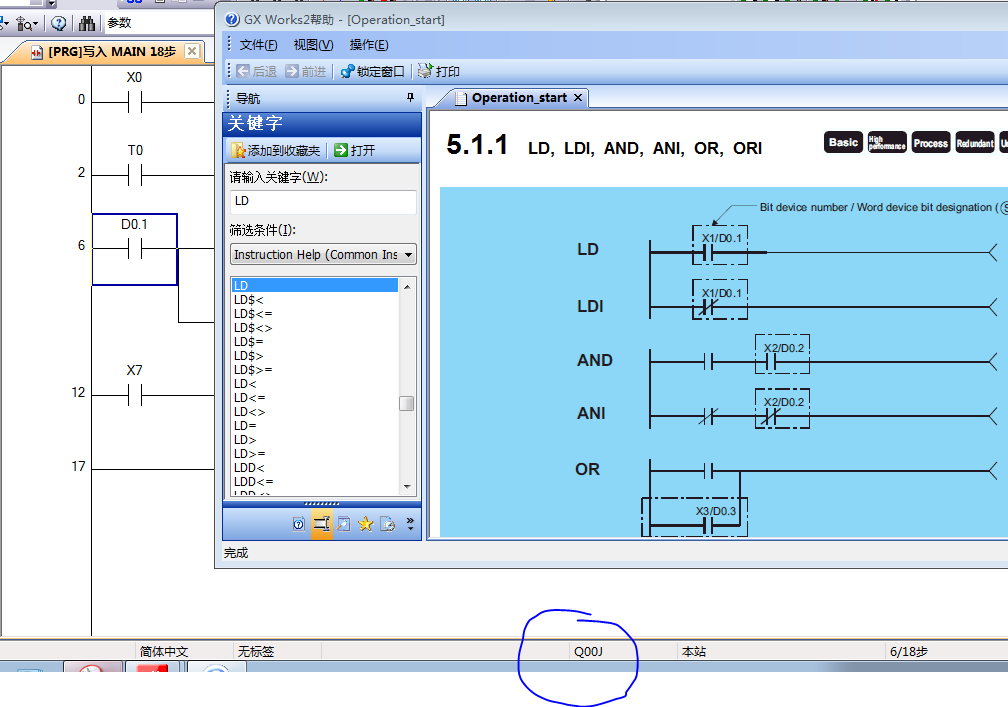Open the Favorites star icon in navigation pane
The image size is (1008, 707).
click(366, 524)
